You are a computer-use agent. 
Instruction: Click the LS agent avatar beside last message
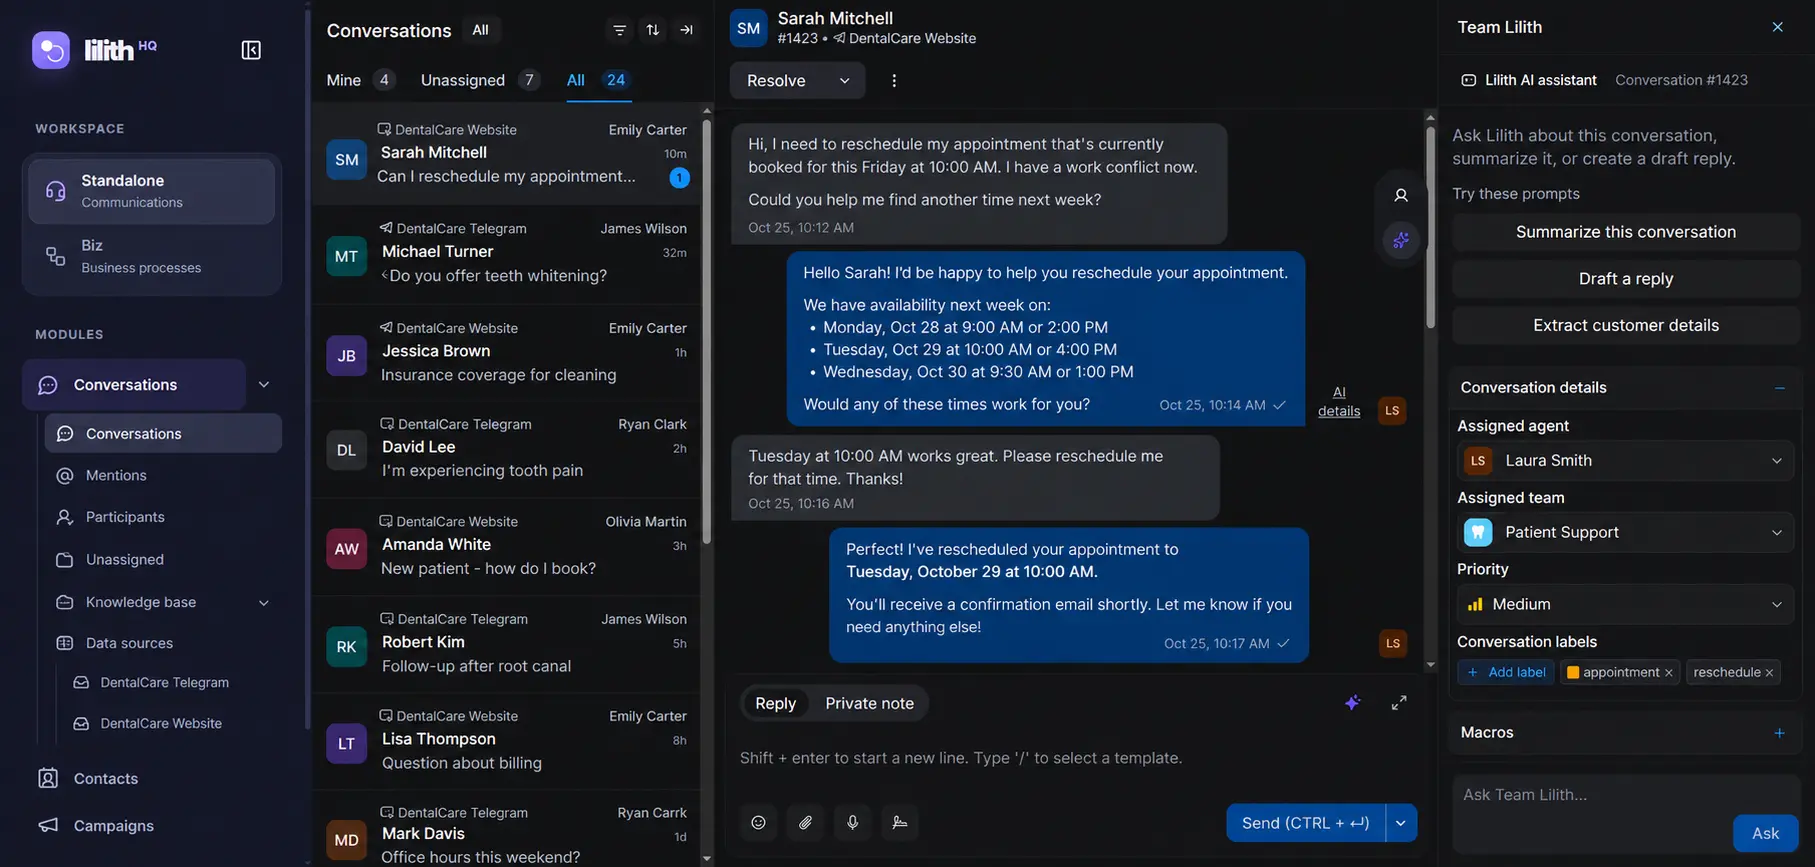1393,643
